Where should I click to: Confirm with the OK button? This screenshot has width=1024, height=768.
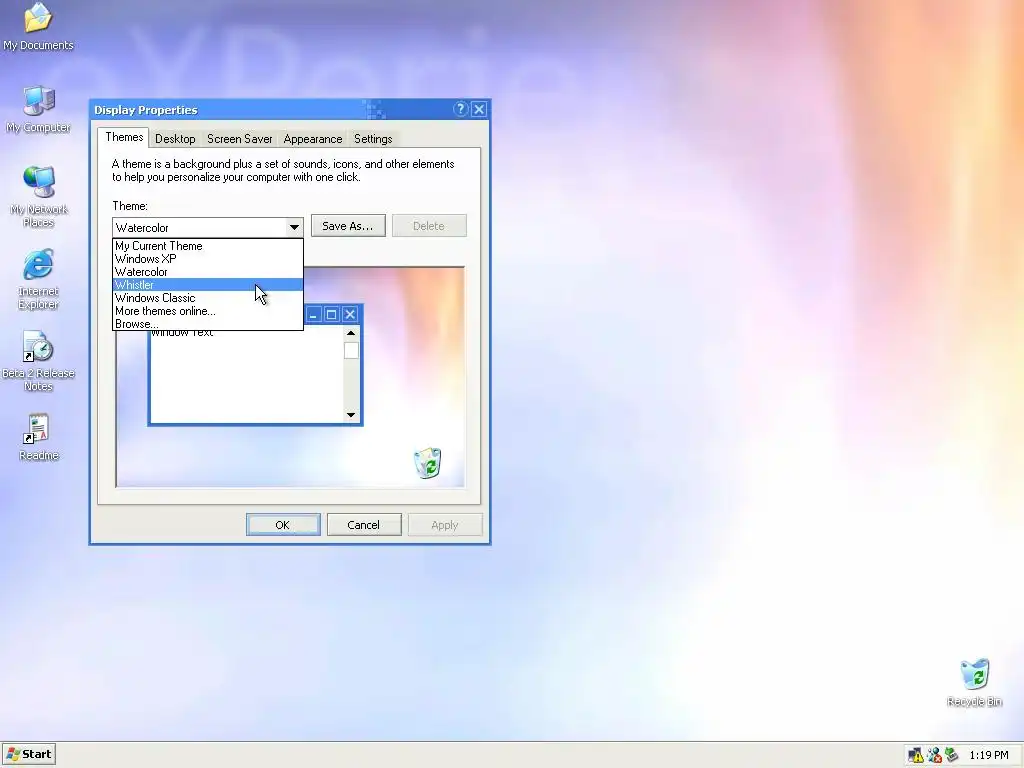(x=283, y=525)
